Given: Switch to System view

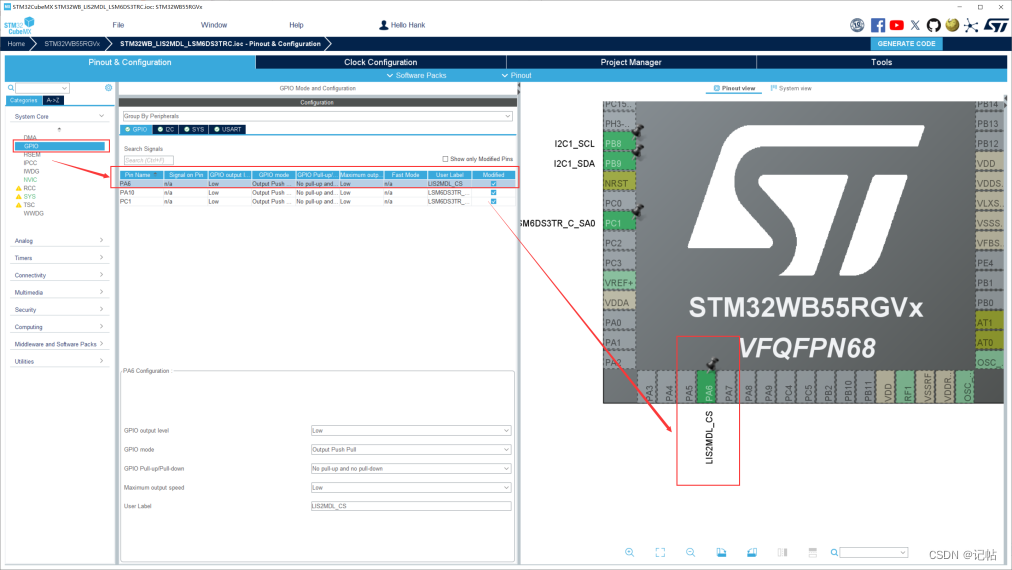Looking at the screenshot, I should 791,88.
